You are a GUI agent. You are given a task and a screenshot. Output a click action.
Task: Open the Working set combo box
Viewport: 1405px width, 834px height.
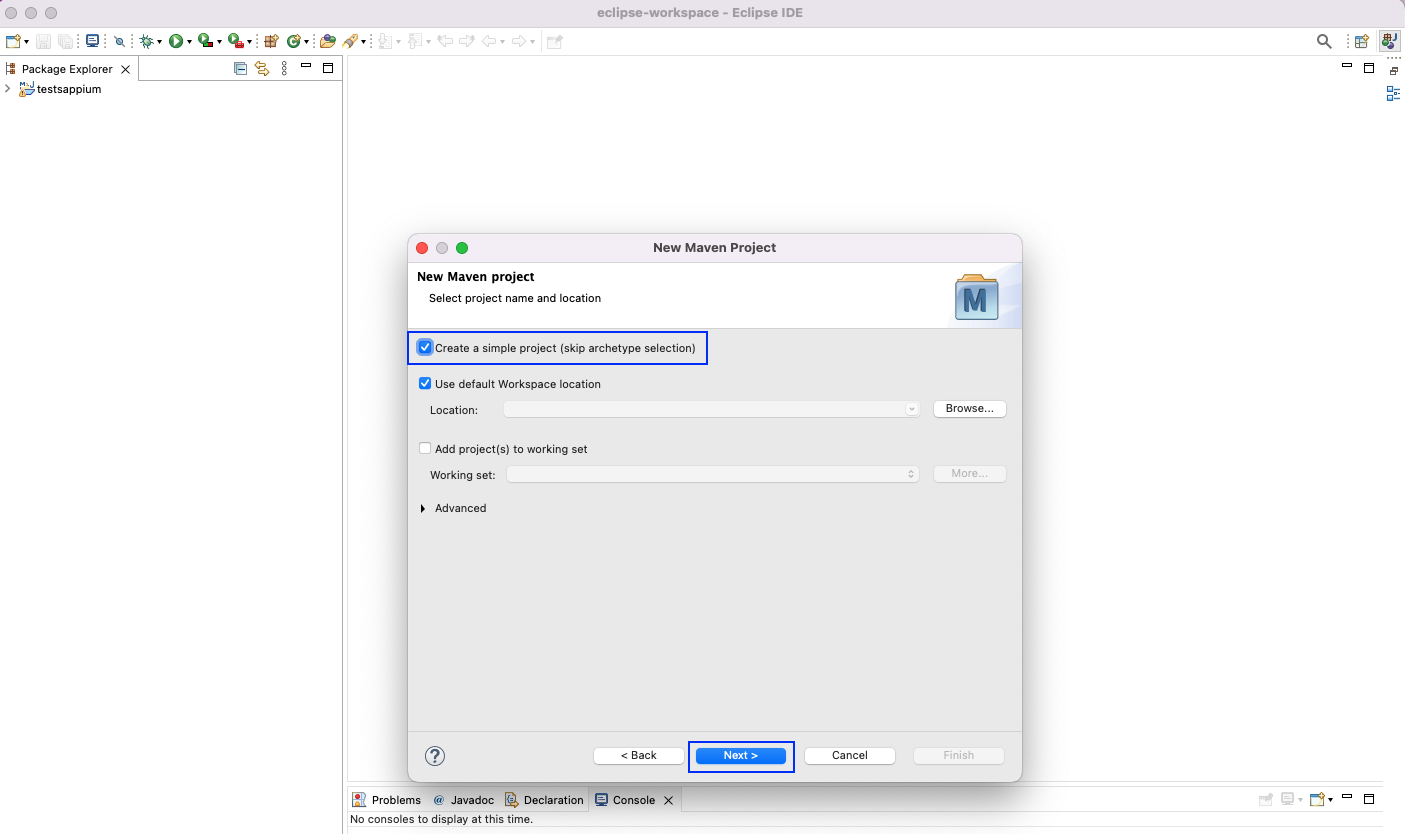coord(713,474)
